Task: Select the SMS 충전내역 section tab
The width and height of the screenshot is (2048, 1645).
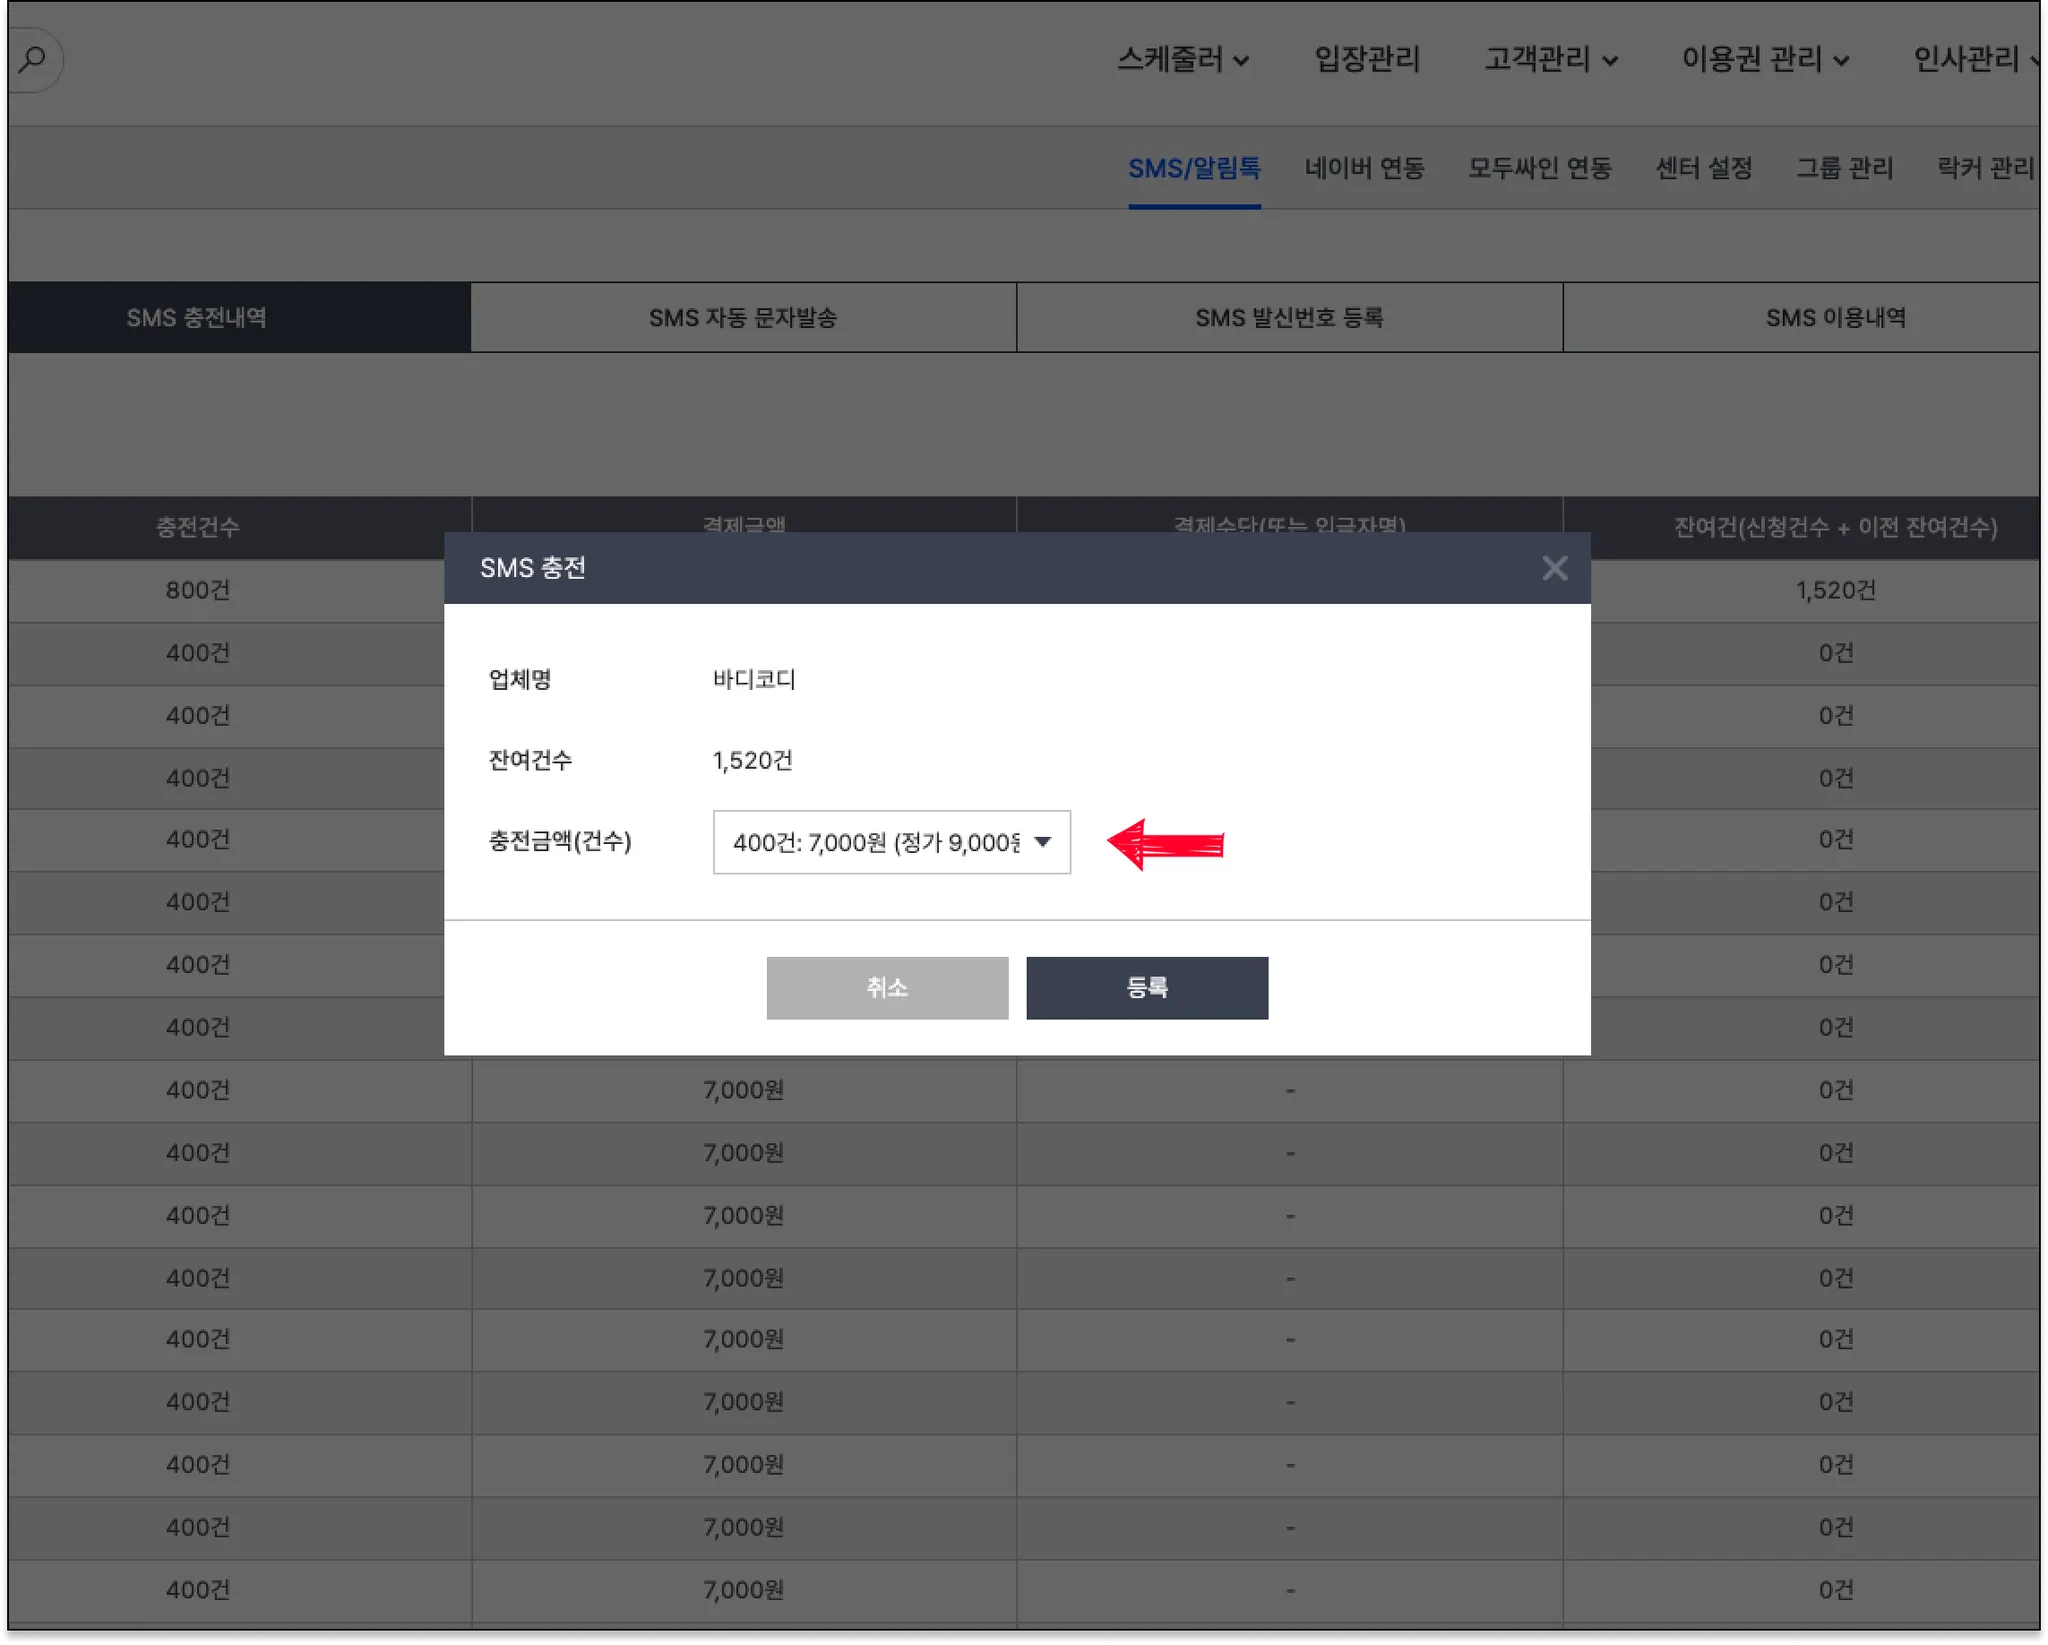Action: pos(197,318)
